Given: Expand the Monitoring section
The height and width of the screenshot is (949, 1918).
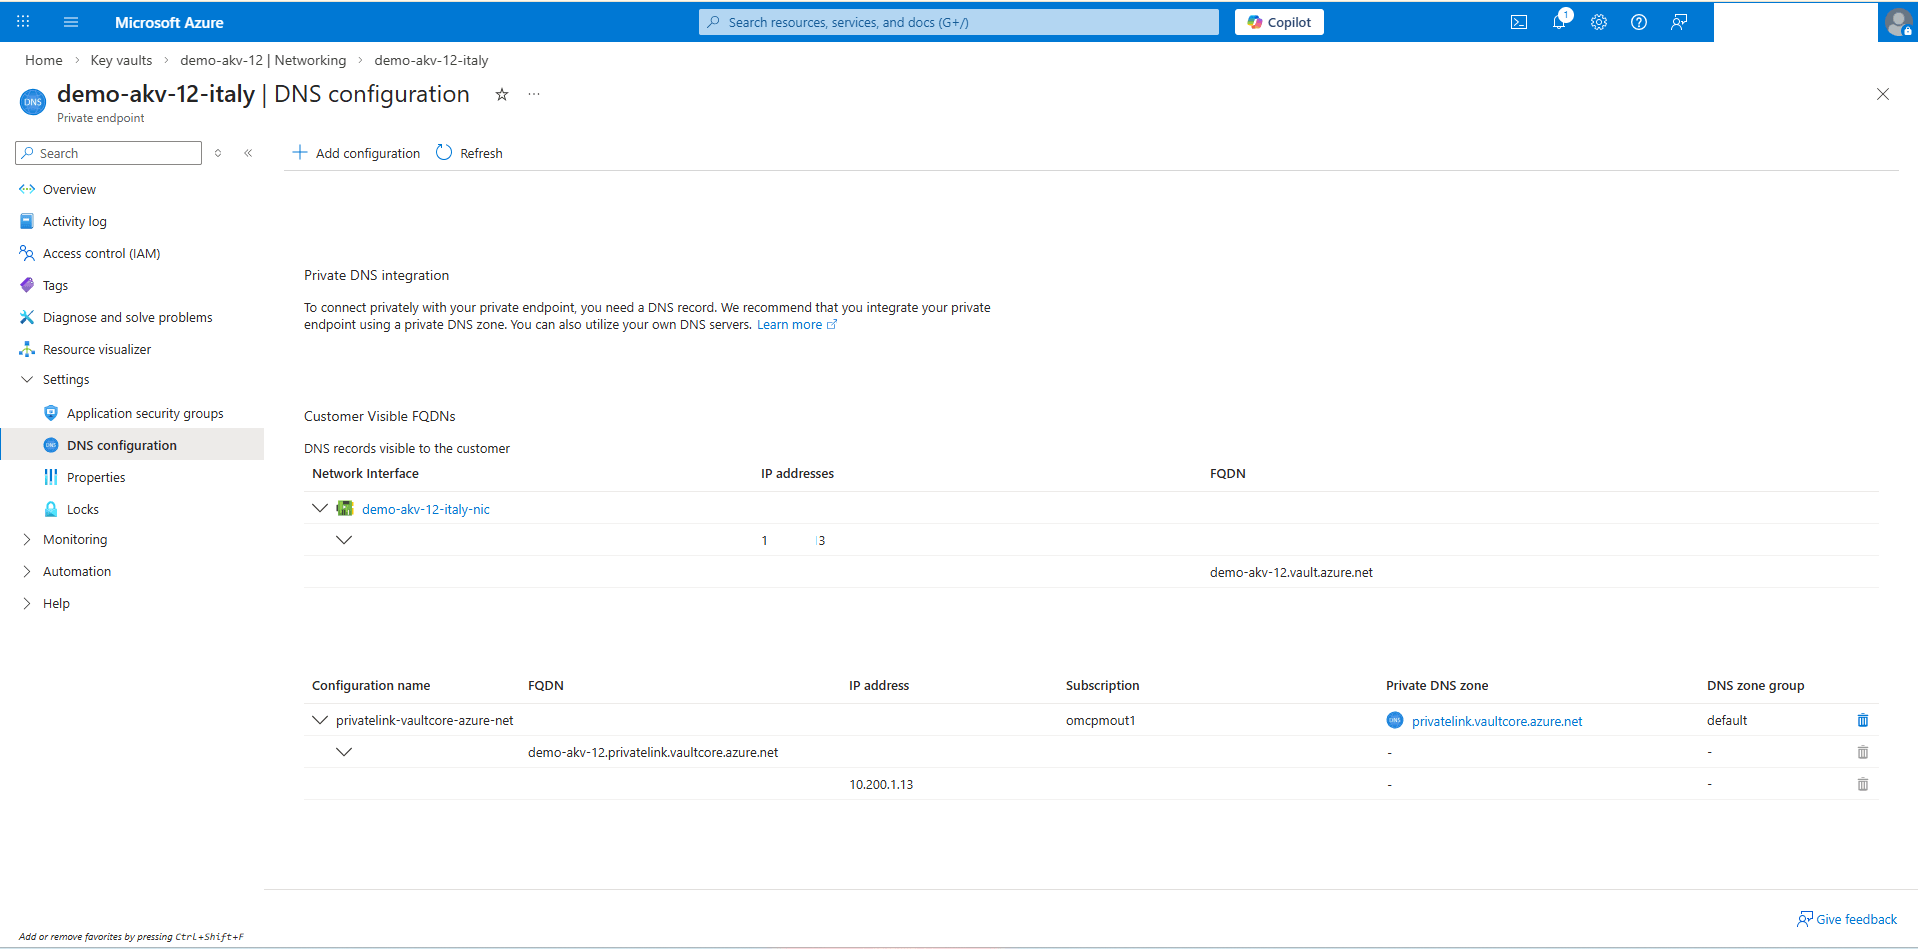Looking at the screenshot, I should 27,539.
